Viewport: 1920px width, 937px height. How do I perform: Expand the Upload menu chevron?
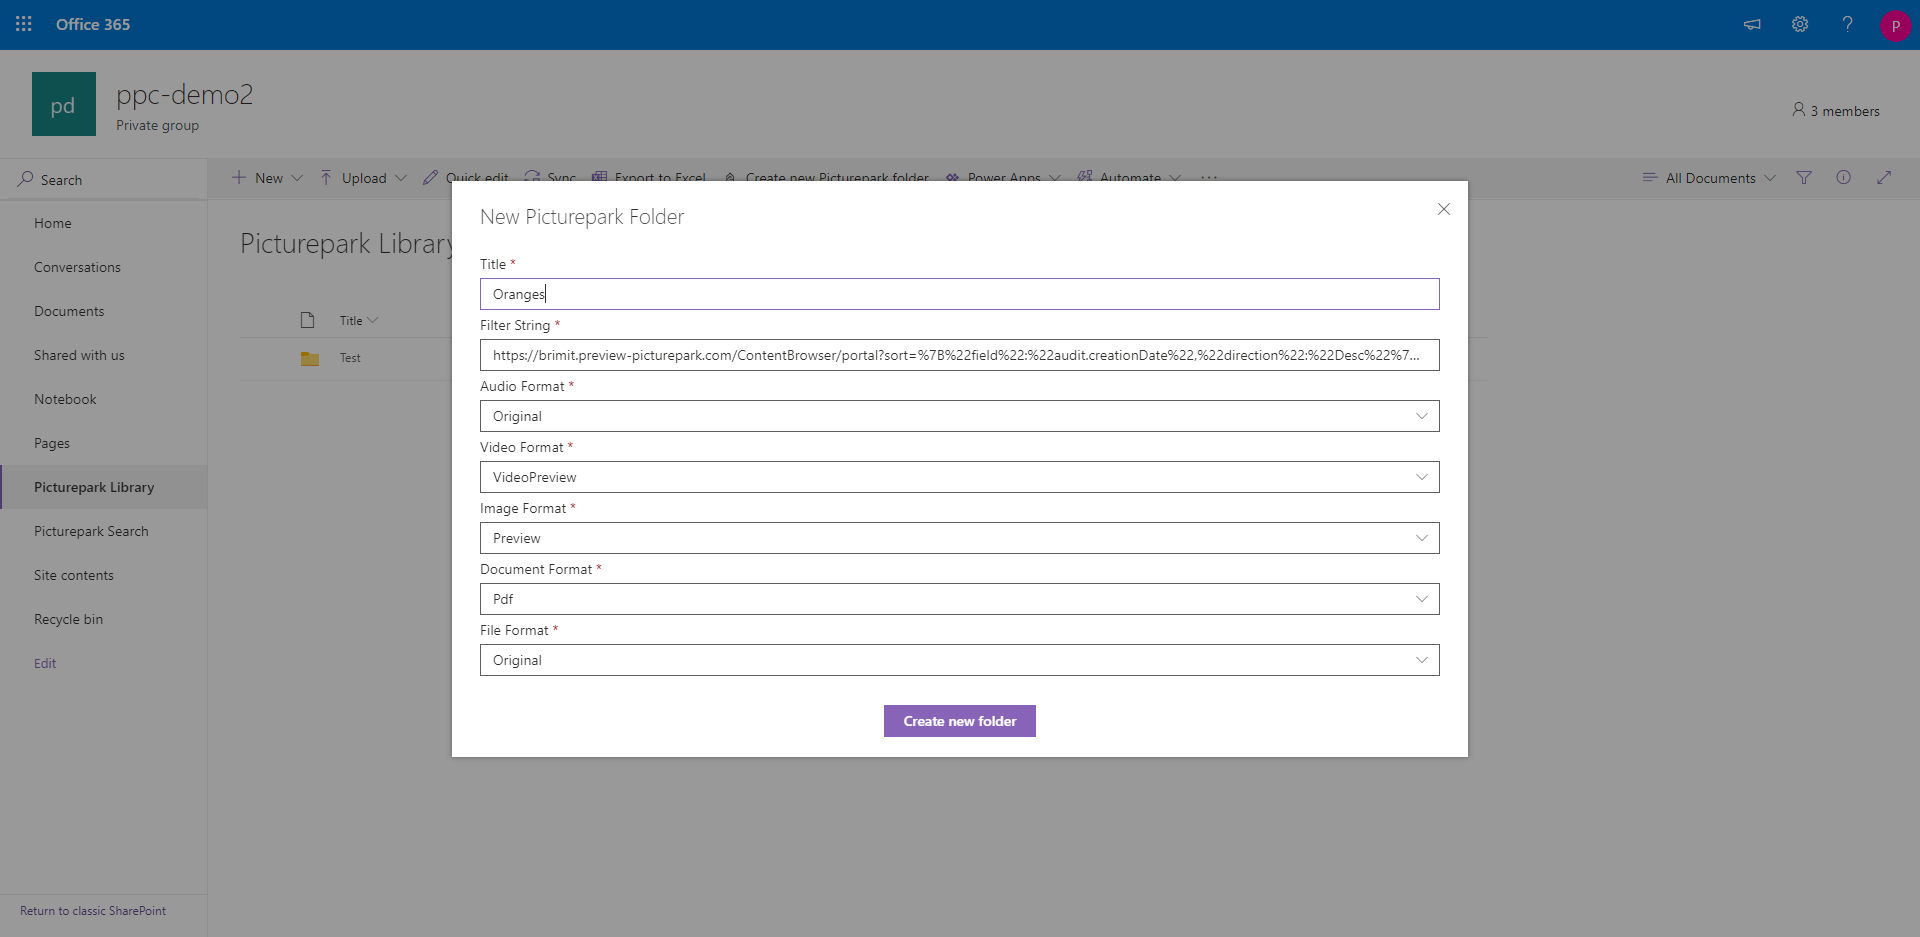[x=401, y=178]
